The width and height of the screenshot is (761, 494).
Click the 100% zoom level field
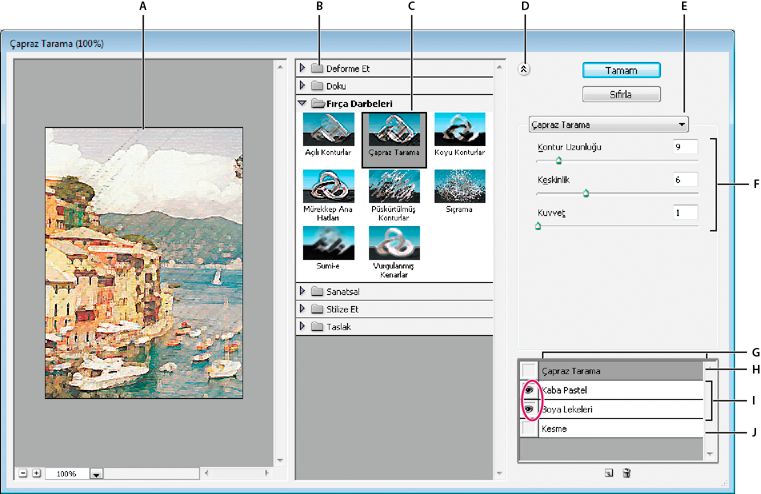[67, 474]
